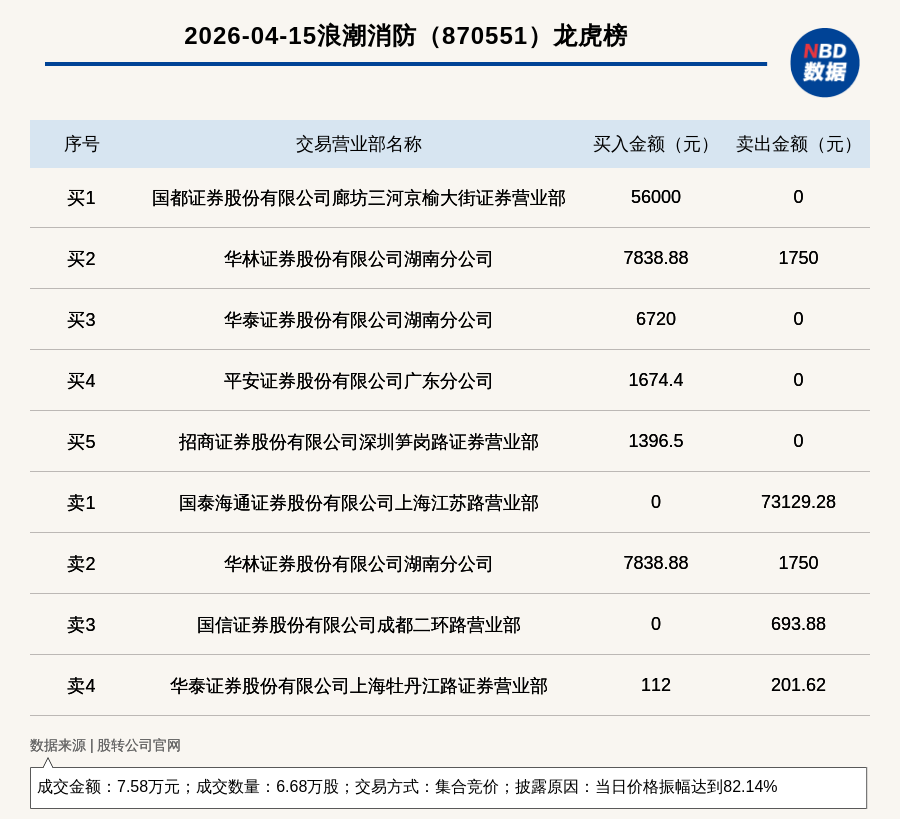Select 国都证券廊坊三河京榆大街证券营业部 in the 买1 row

pos(358,198)
